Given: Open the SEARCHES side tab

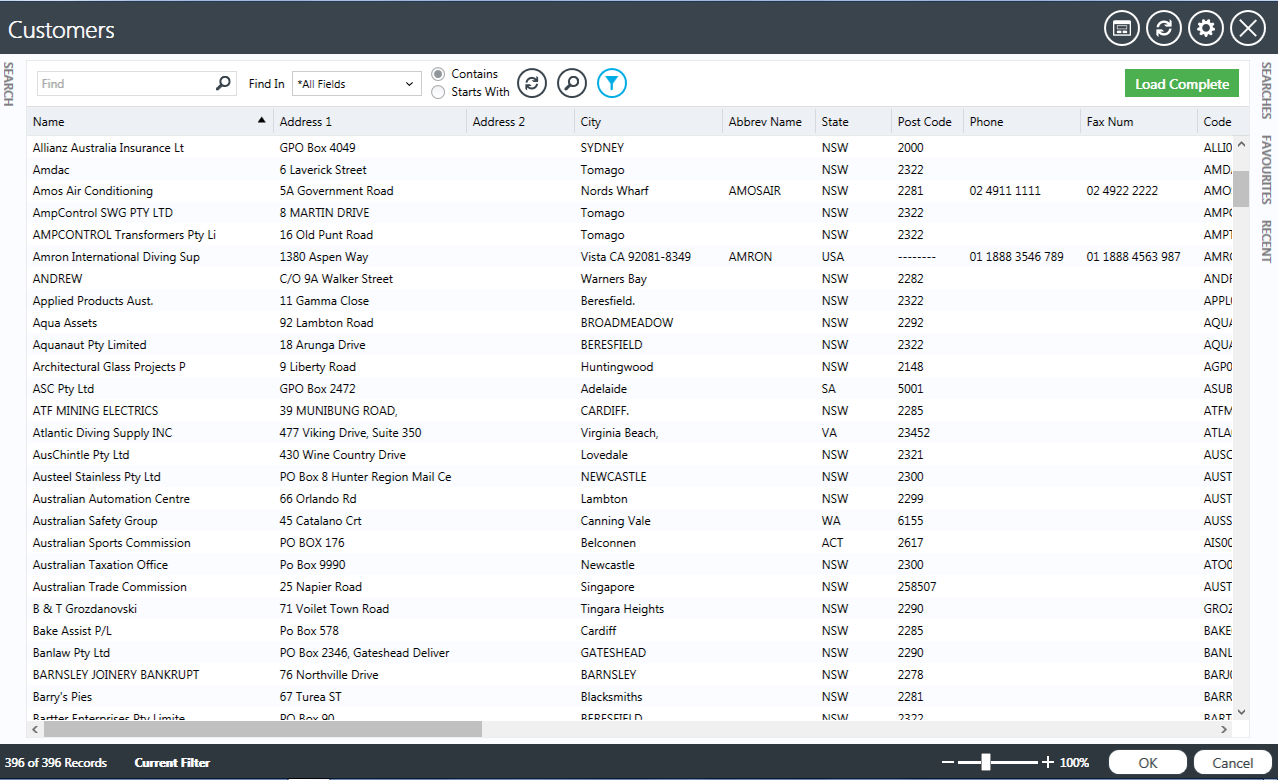Looking at the screenshot, I should [x=1266, y=90].
